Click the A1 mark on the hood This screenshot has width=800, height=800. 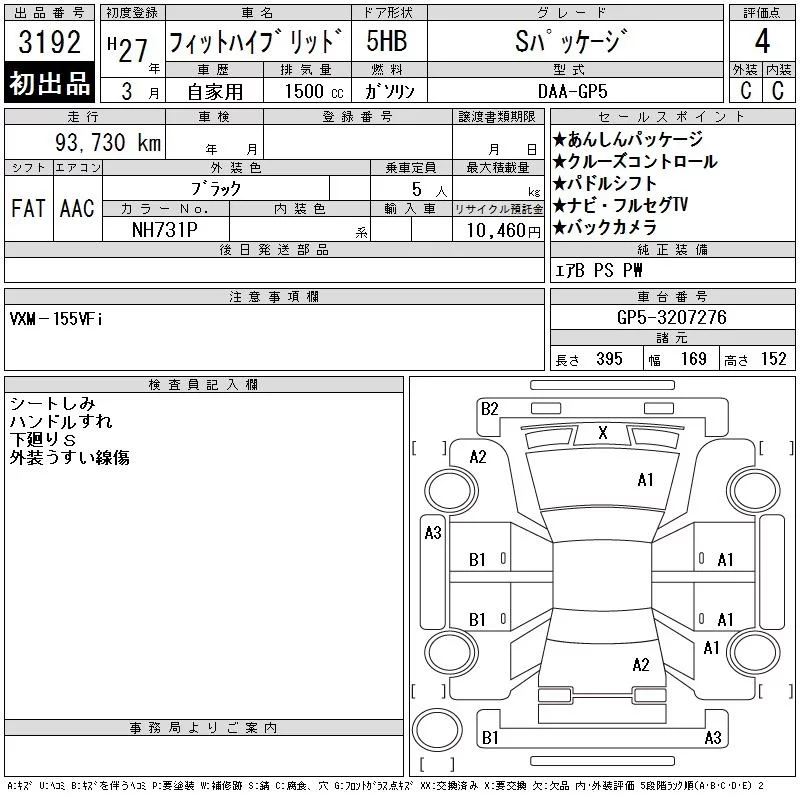coord(645,480)
